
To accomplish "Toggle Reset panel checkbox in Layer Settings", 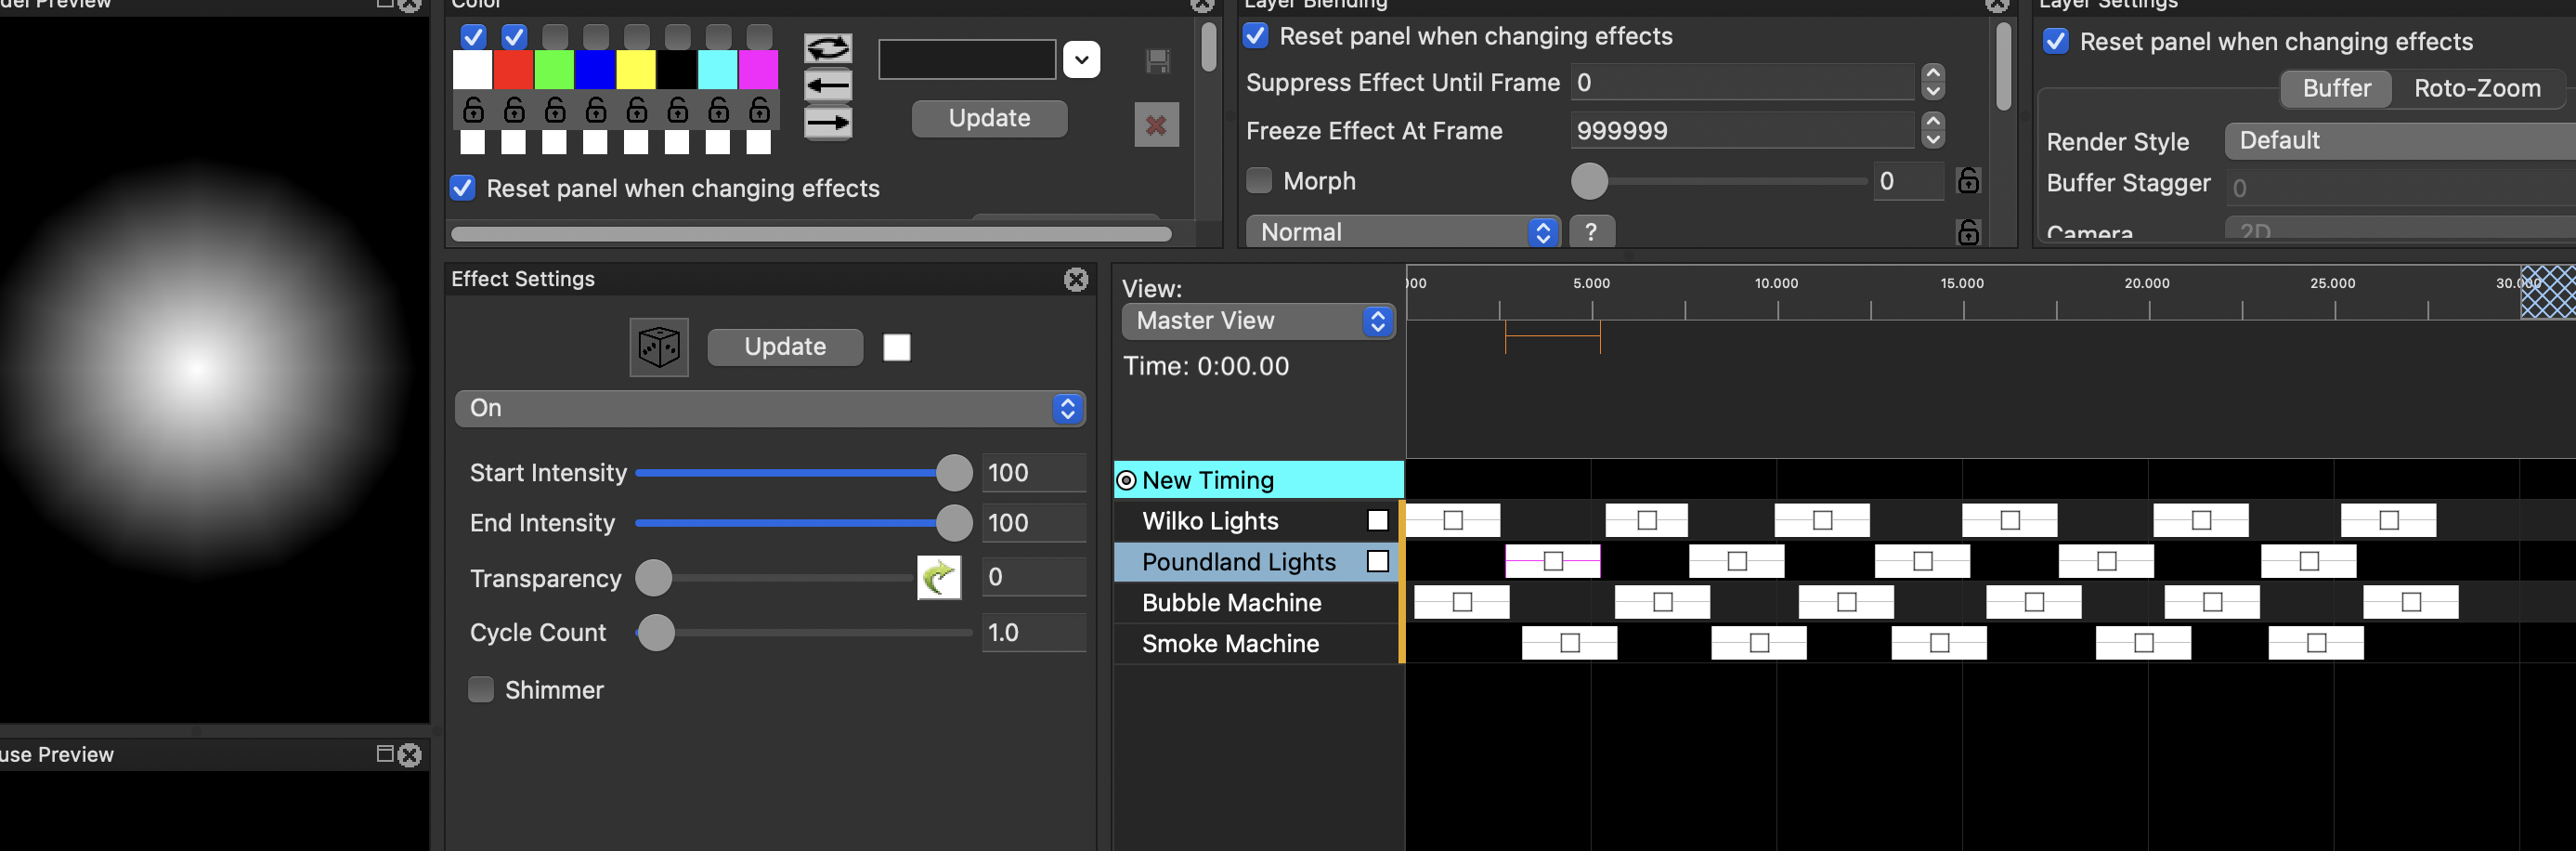I will (2056, 41).
